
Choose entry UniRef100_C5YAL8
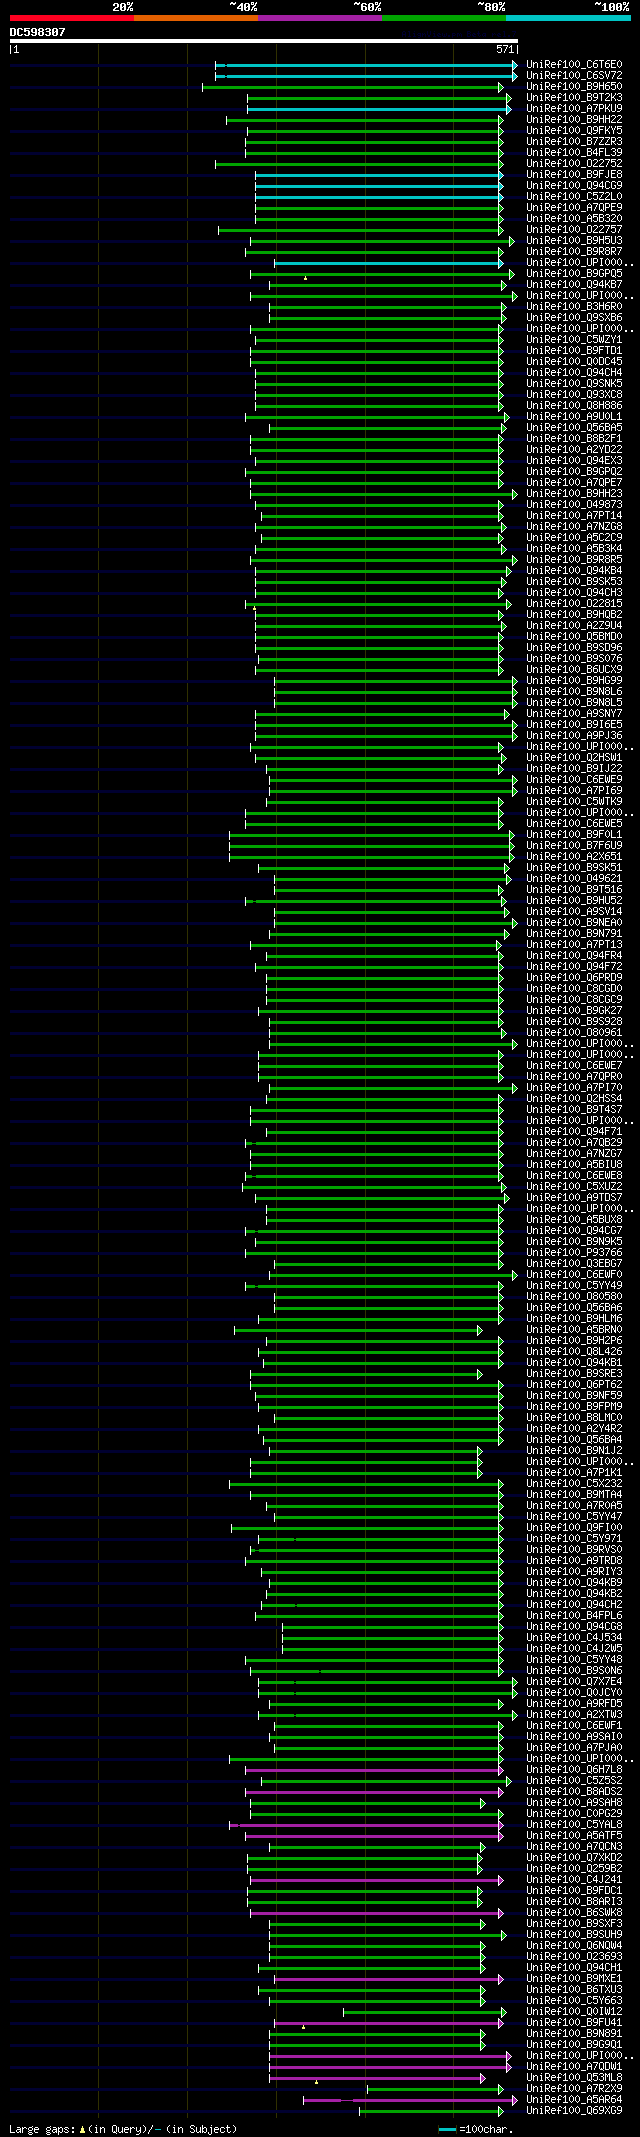click(x=574, y=1825)
